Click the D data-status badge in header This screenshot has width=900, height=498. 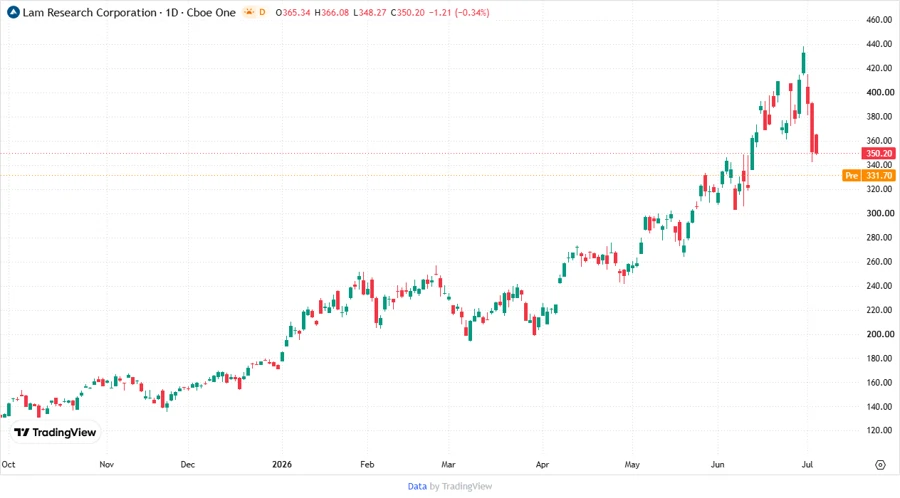(x=262, y=12)
